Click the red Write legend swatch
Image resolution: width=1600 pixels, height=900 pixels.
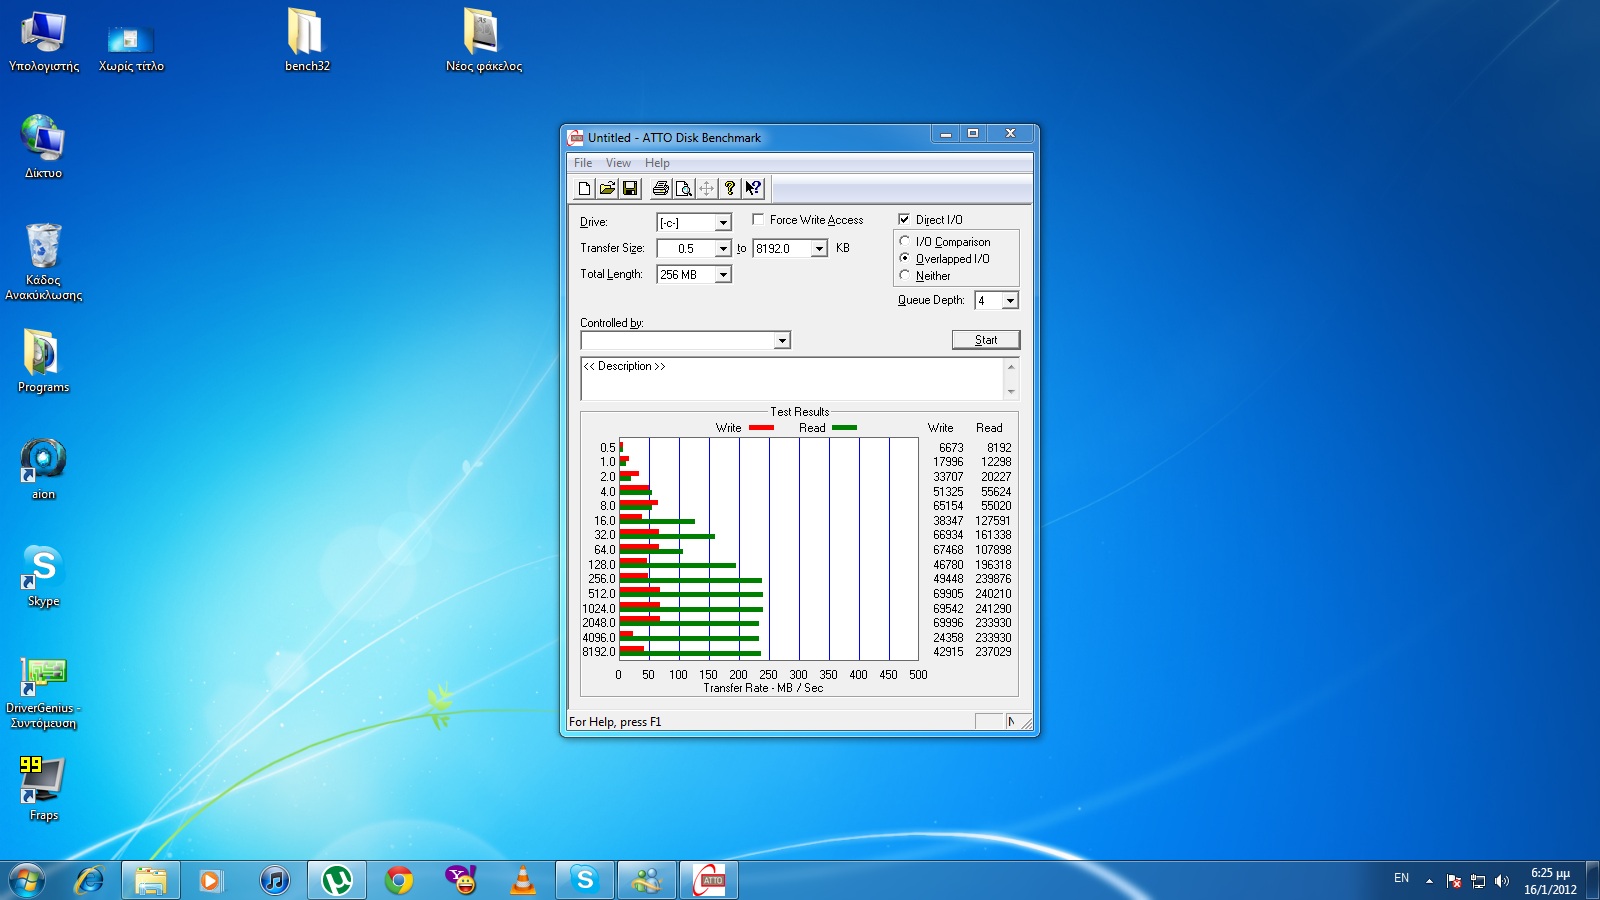coord(761,428)
